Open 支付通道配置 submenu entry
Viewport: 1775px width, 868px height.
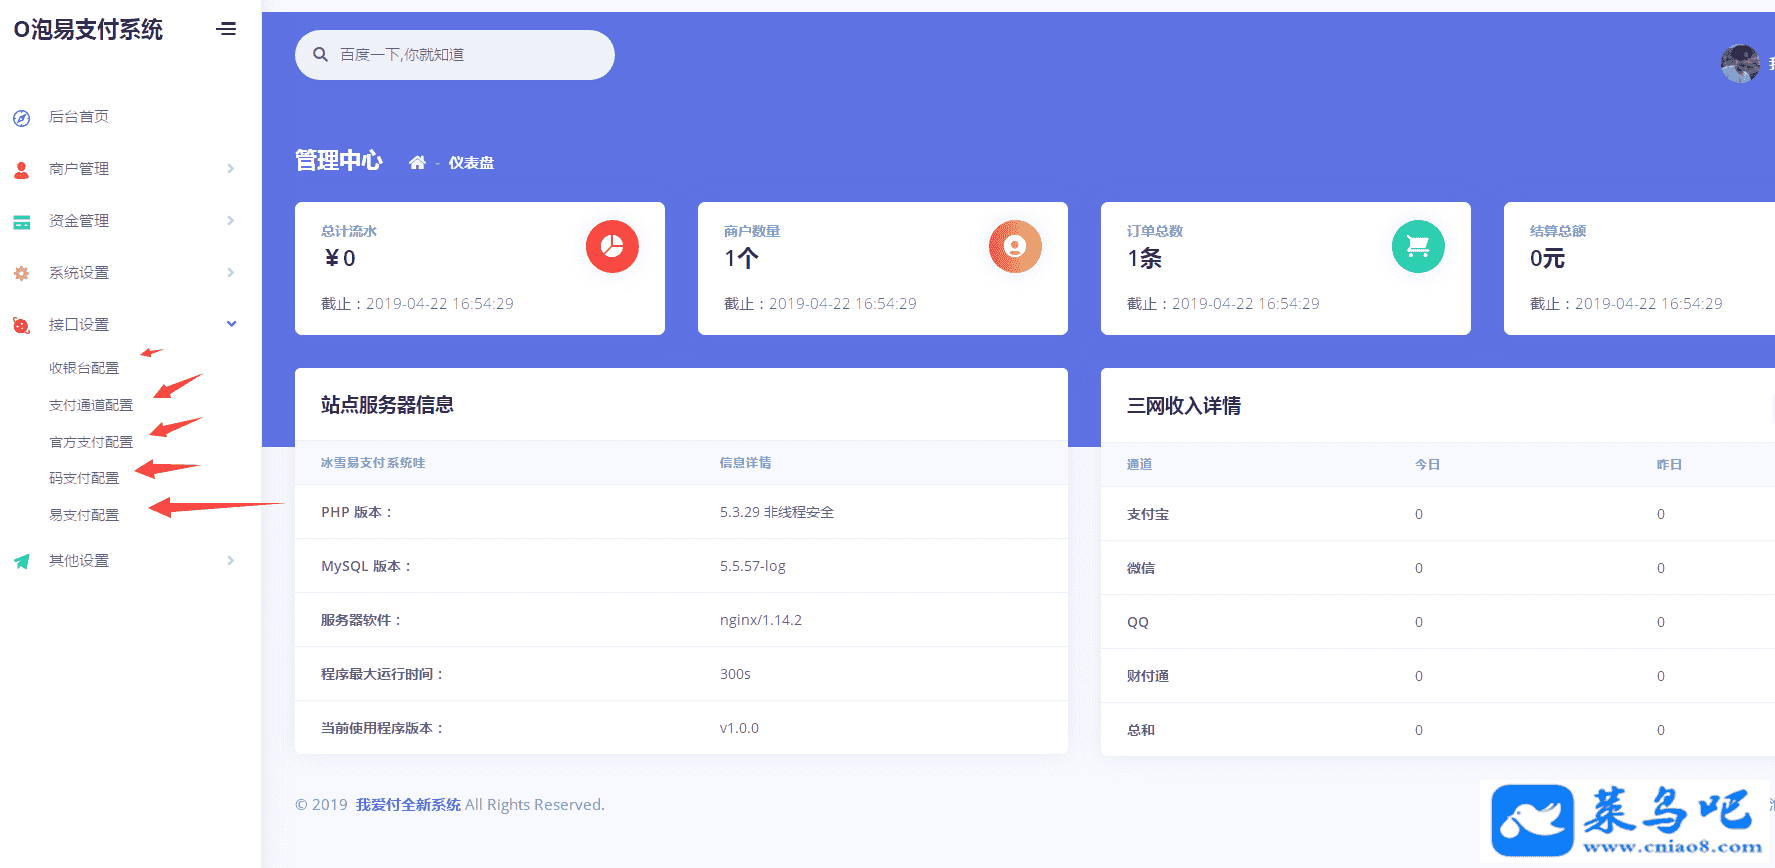click(91, 405)
